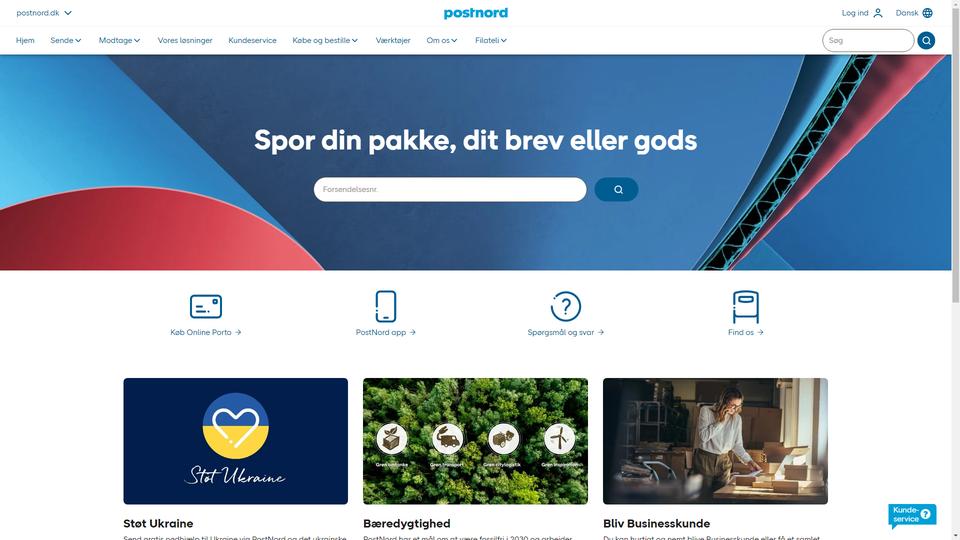The height and width of the screenshot is (540, 960).
Task: Click the site search magnifier icon
Action: [x=926, y=40]
